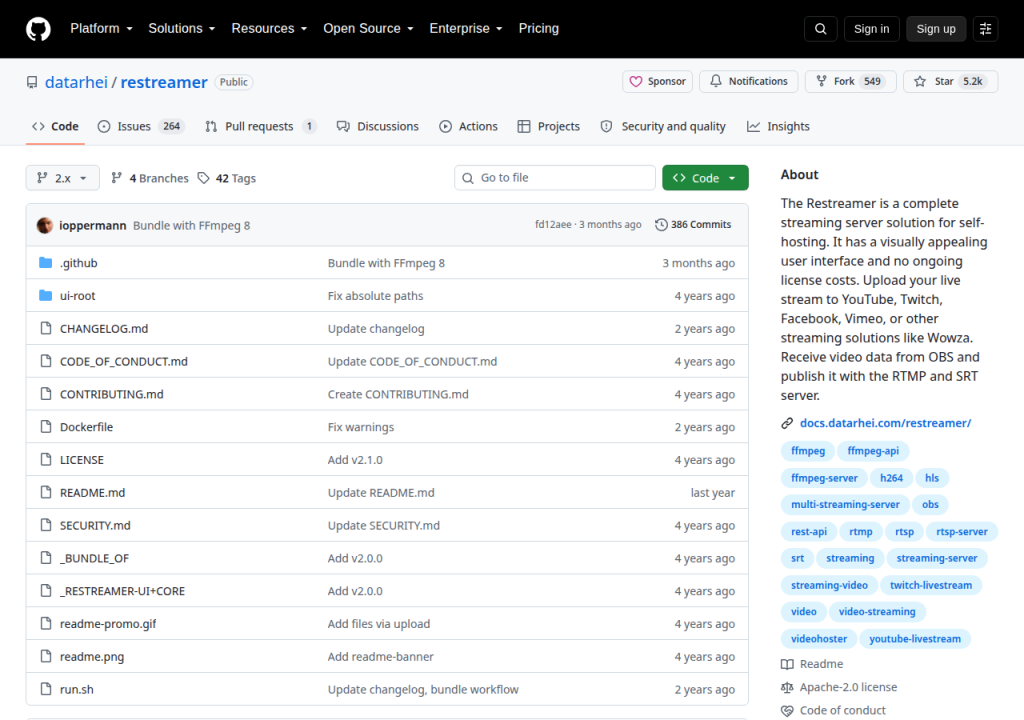Select the youtube-livestream topic tag
The image size is (1024, 720).
point(915,639)
